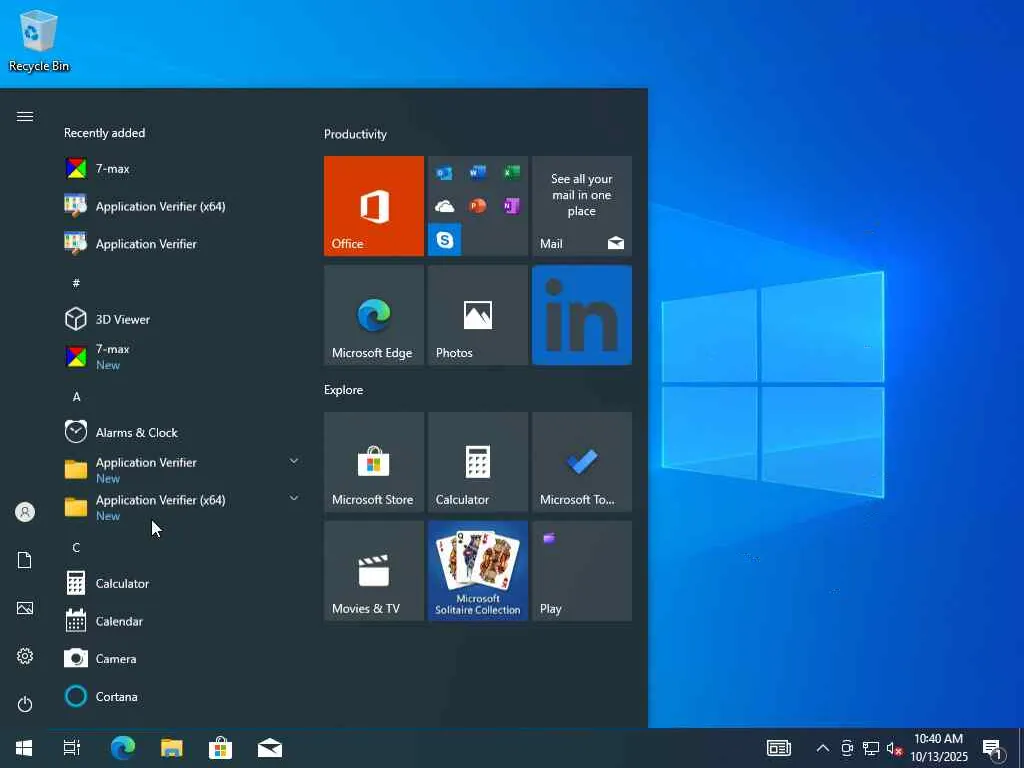Open the notification Action Center
1024x768 pixels.
tap(992, 748)
